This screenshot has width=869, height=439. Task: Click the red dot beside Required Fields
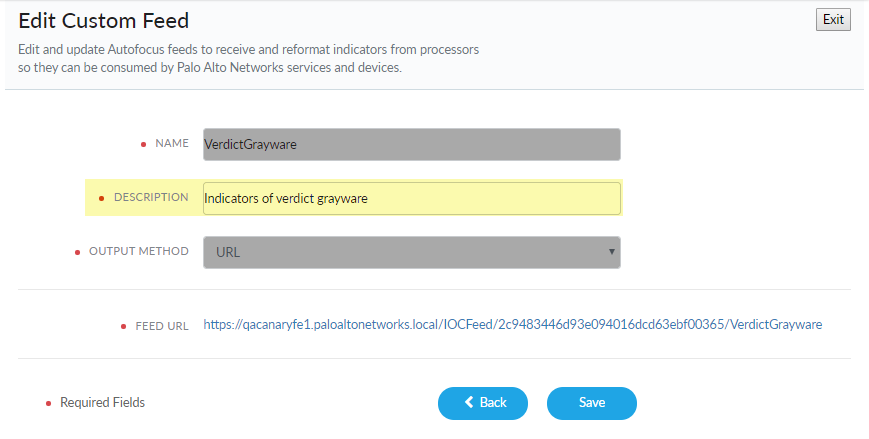click(x=49, y=403)
